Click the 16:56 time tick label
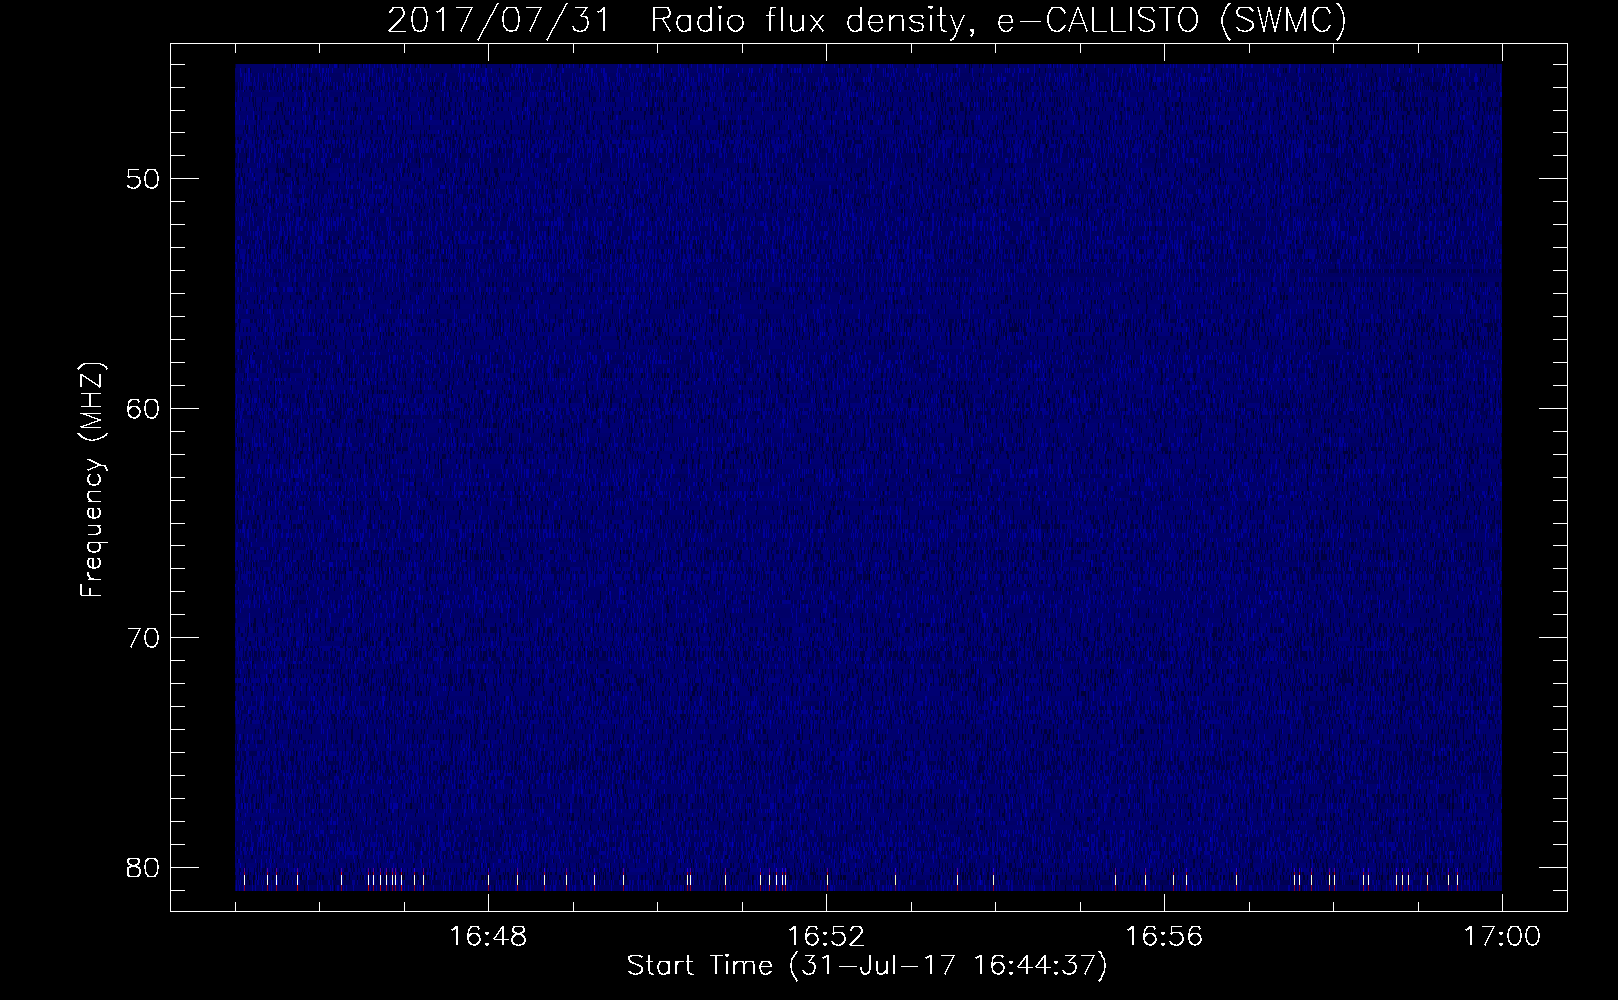Viewport: 1618px width, 1000px height. tap(1164, 937)
